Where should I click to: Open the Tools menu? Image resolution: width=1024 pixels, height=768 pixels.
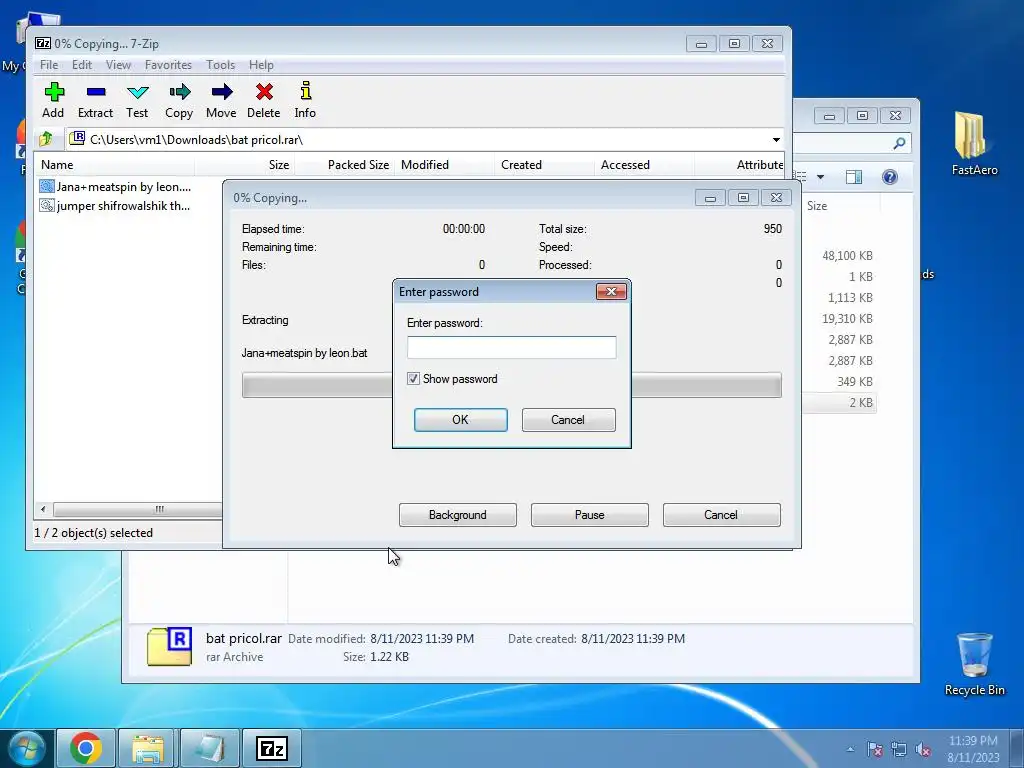pyautogui.click(x=221, y=65)
